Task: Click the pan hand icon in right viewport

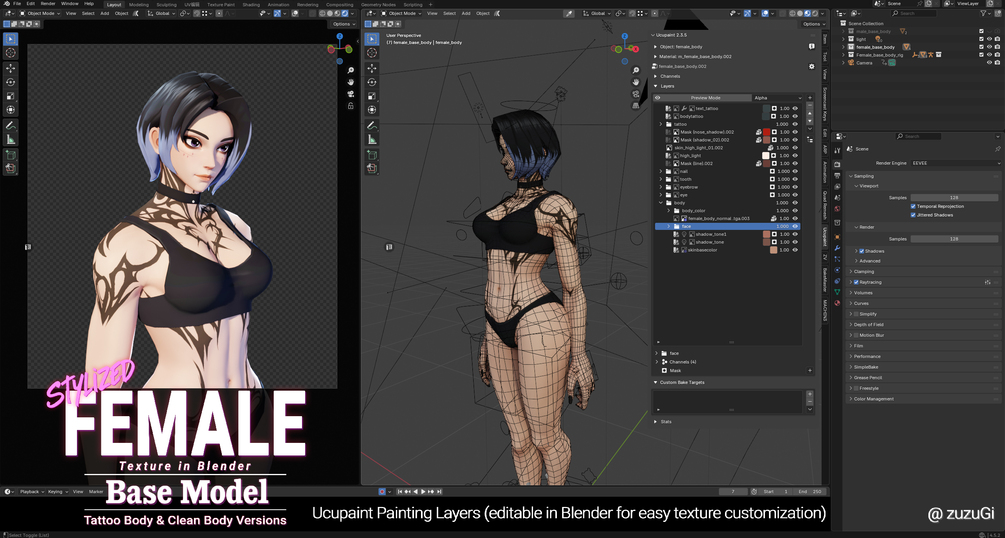Action: (635, 82)
